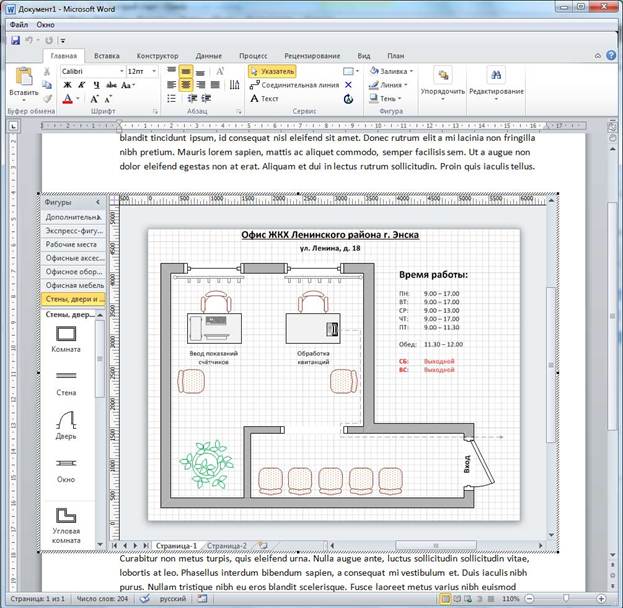The height and width of the screenshot is (608, 623).
Task: Toggle Strikethrough (abc) formatting
Action: click(112, 85)
